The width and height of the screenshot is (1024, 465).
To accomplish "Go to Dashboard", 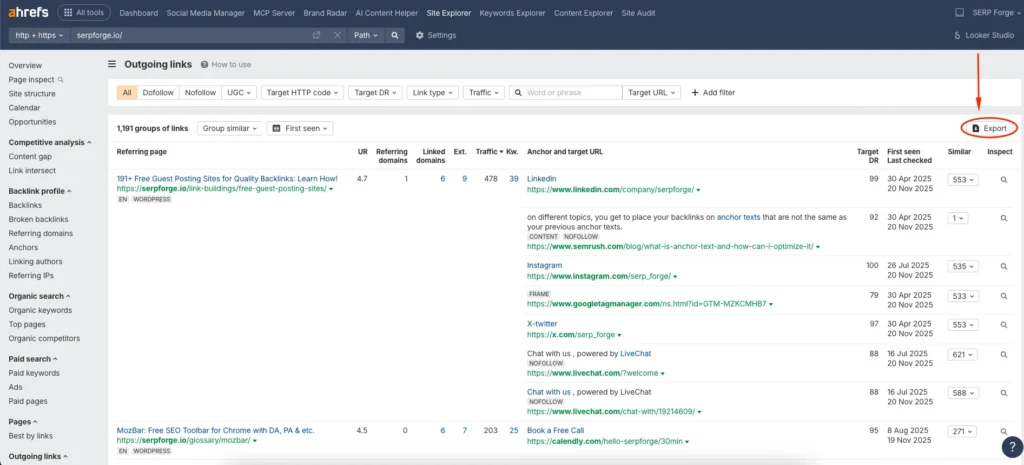I will (x=139, y=13).
